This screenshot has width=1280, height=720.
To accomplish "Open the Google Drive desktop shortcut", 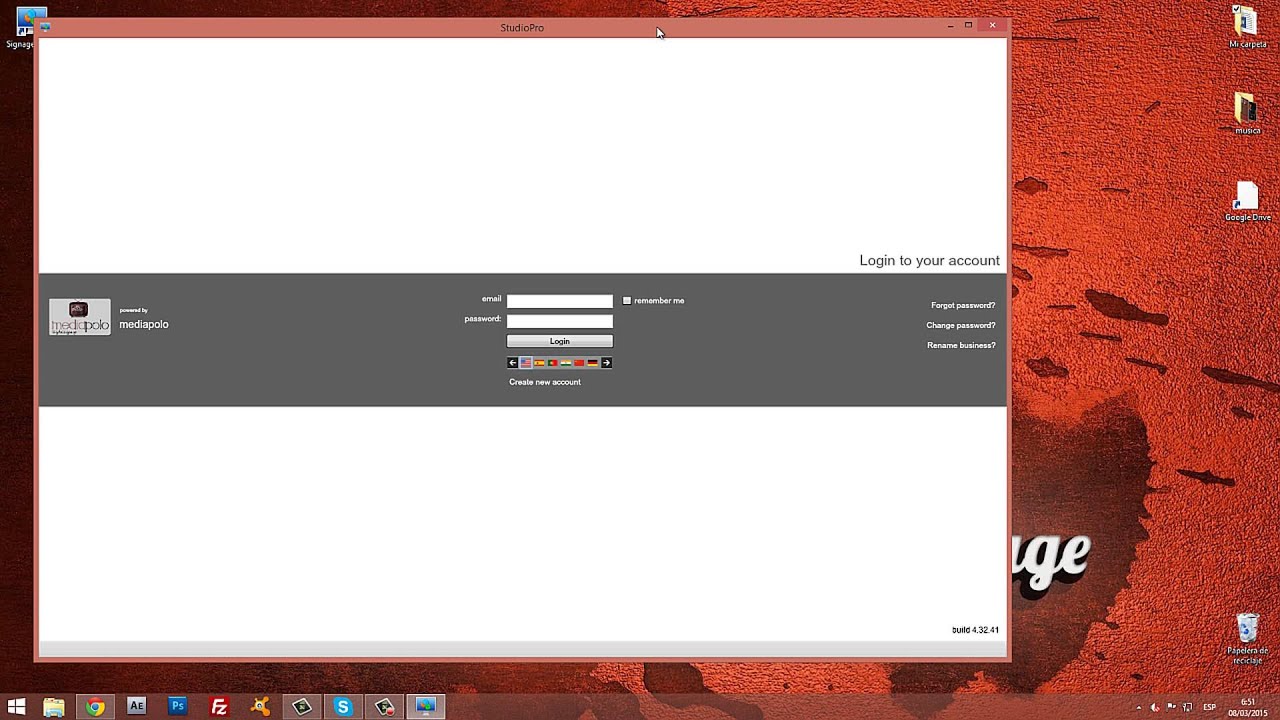I will coord(1247,201).
